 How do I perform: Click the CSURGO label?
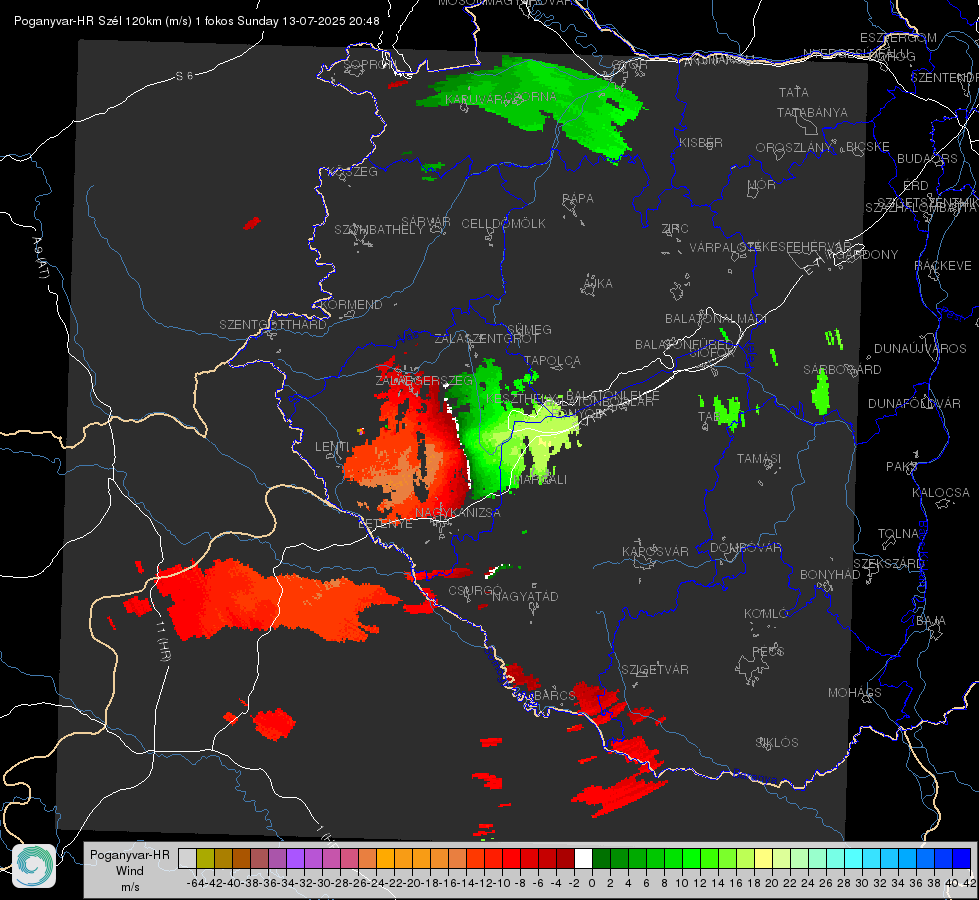click(x=475, y=591)
